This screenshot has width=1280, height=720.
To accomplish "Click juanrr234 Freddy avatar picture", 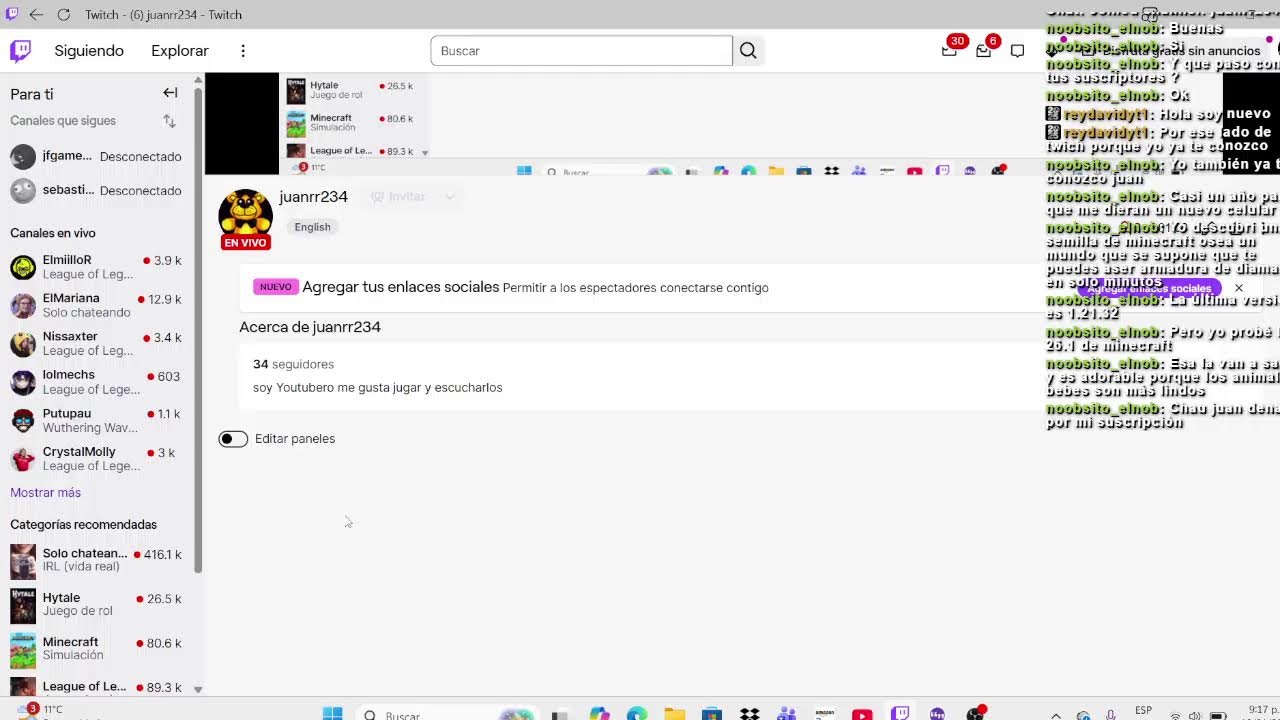I will tap(245, 214).
